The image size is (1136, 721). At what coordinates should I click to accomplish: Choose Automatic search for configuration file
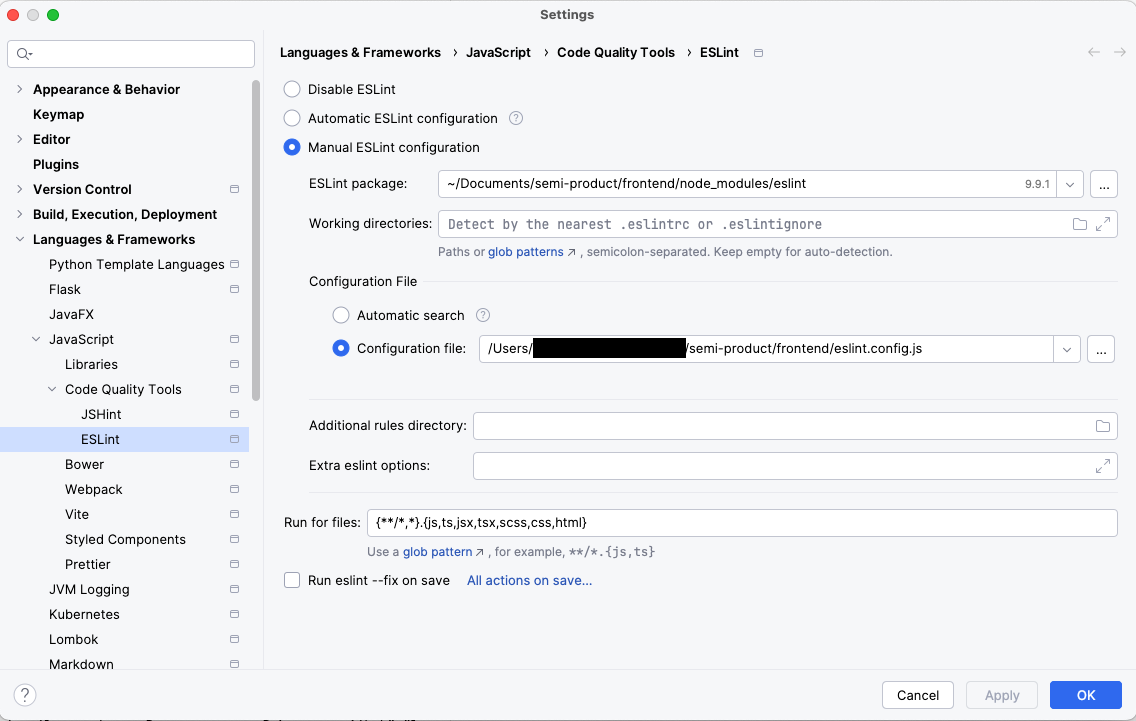coord(341,315)
